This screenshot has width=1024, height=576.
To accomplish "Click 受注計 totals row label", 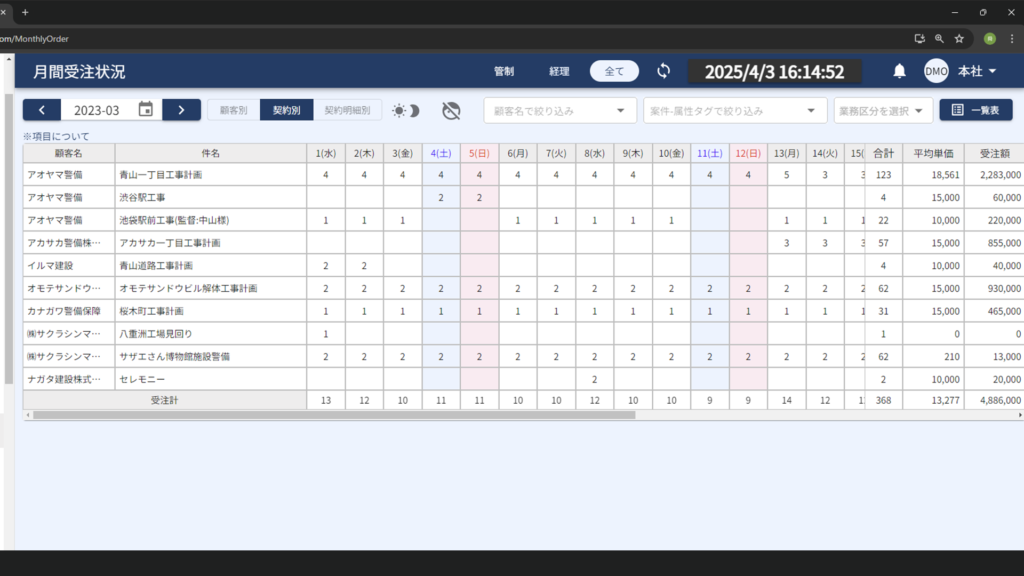I will [x=165, y=400].
